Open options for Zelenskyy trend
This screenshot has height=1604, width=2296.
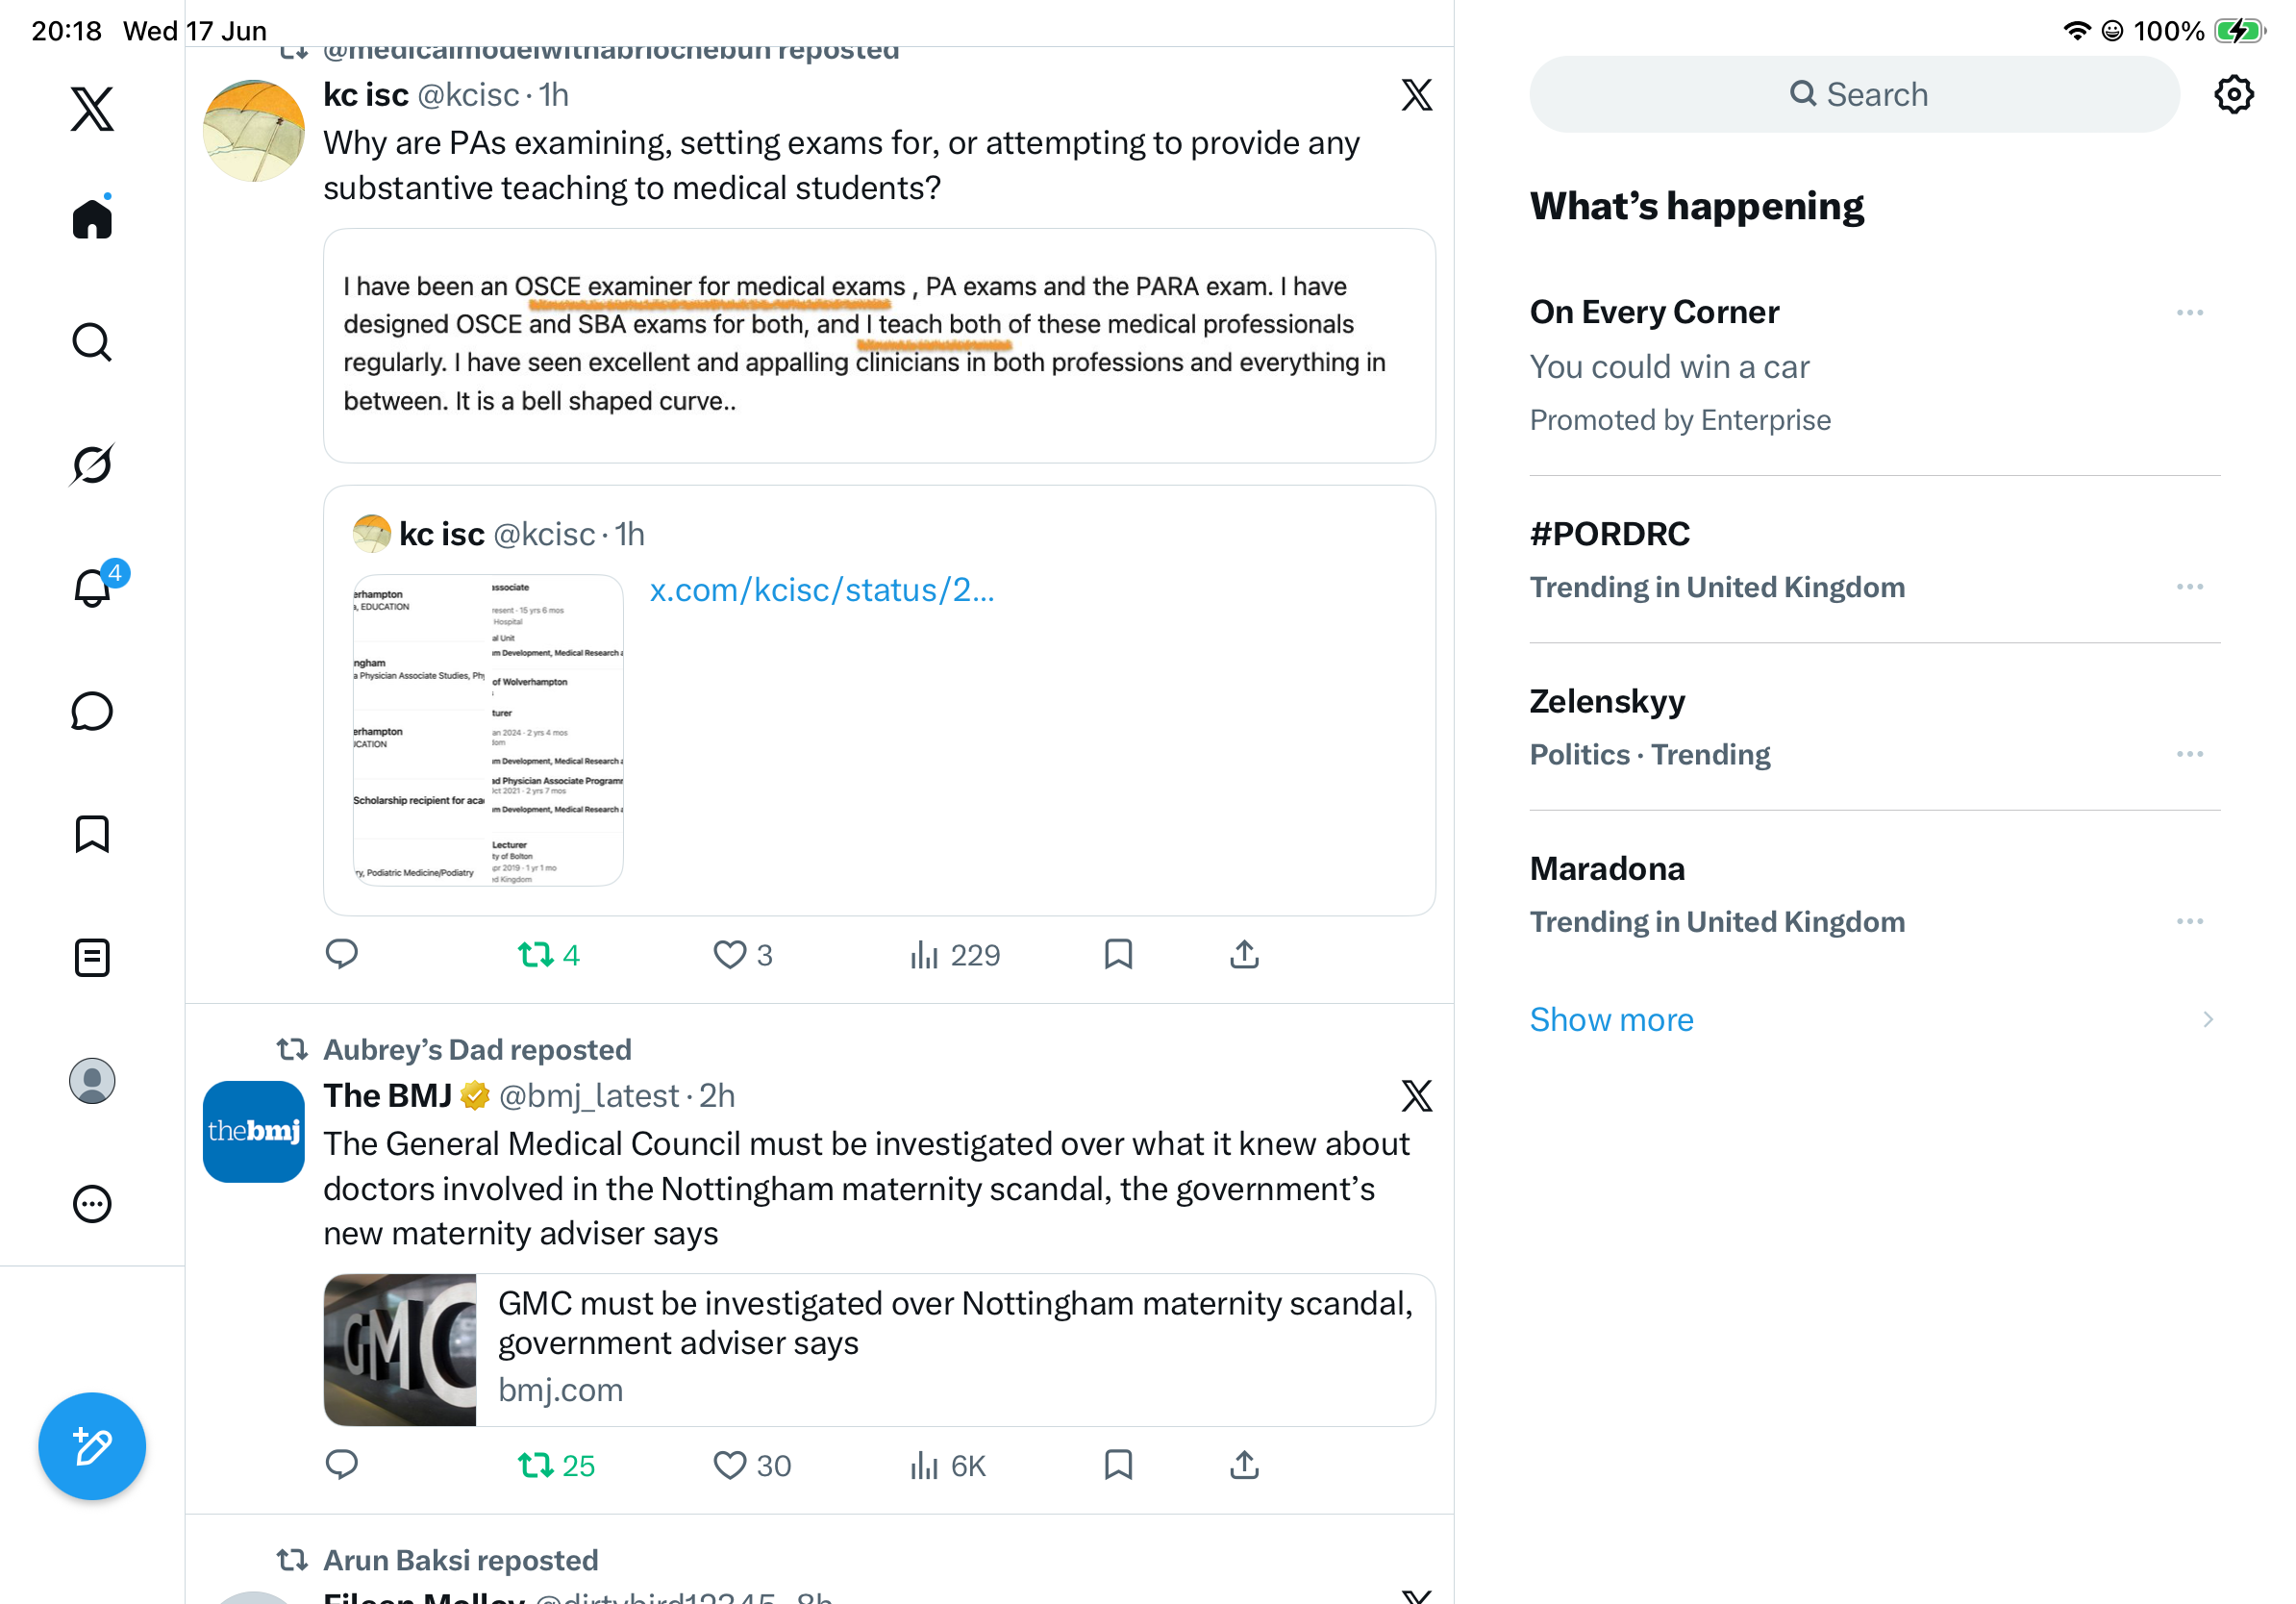point(2190,754)
